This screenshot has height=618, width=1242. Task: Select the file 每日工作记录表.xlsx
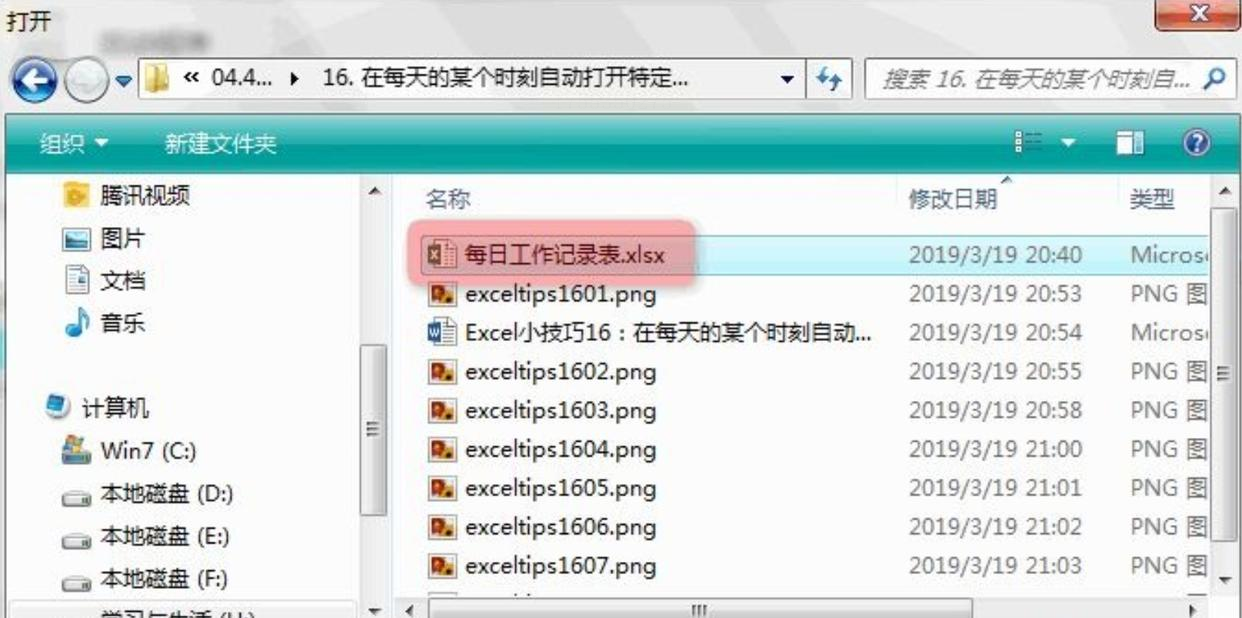click(x=564, y=254)
